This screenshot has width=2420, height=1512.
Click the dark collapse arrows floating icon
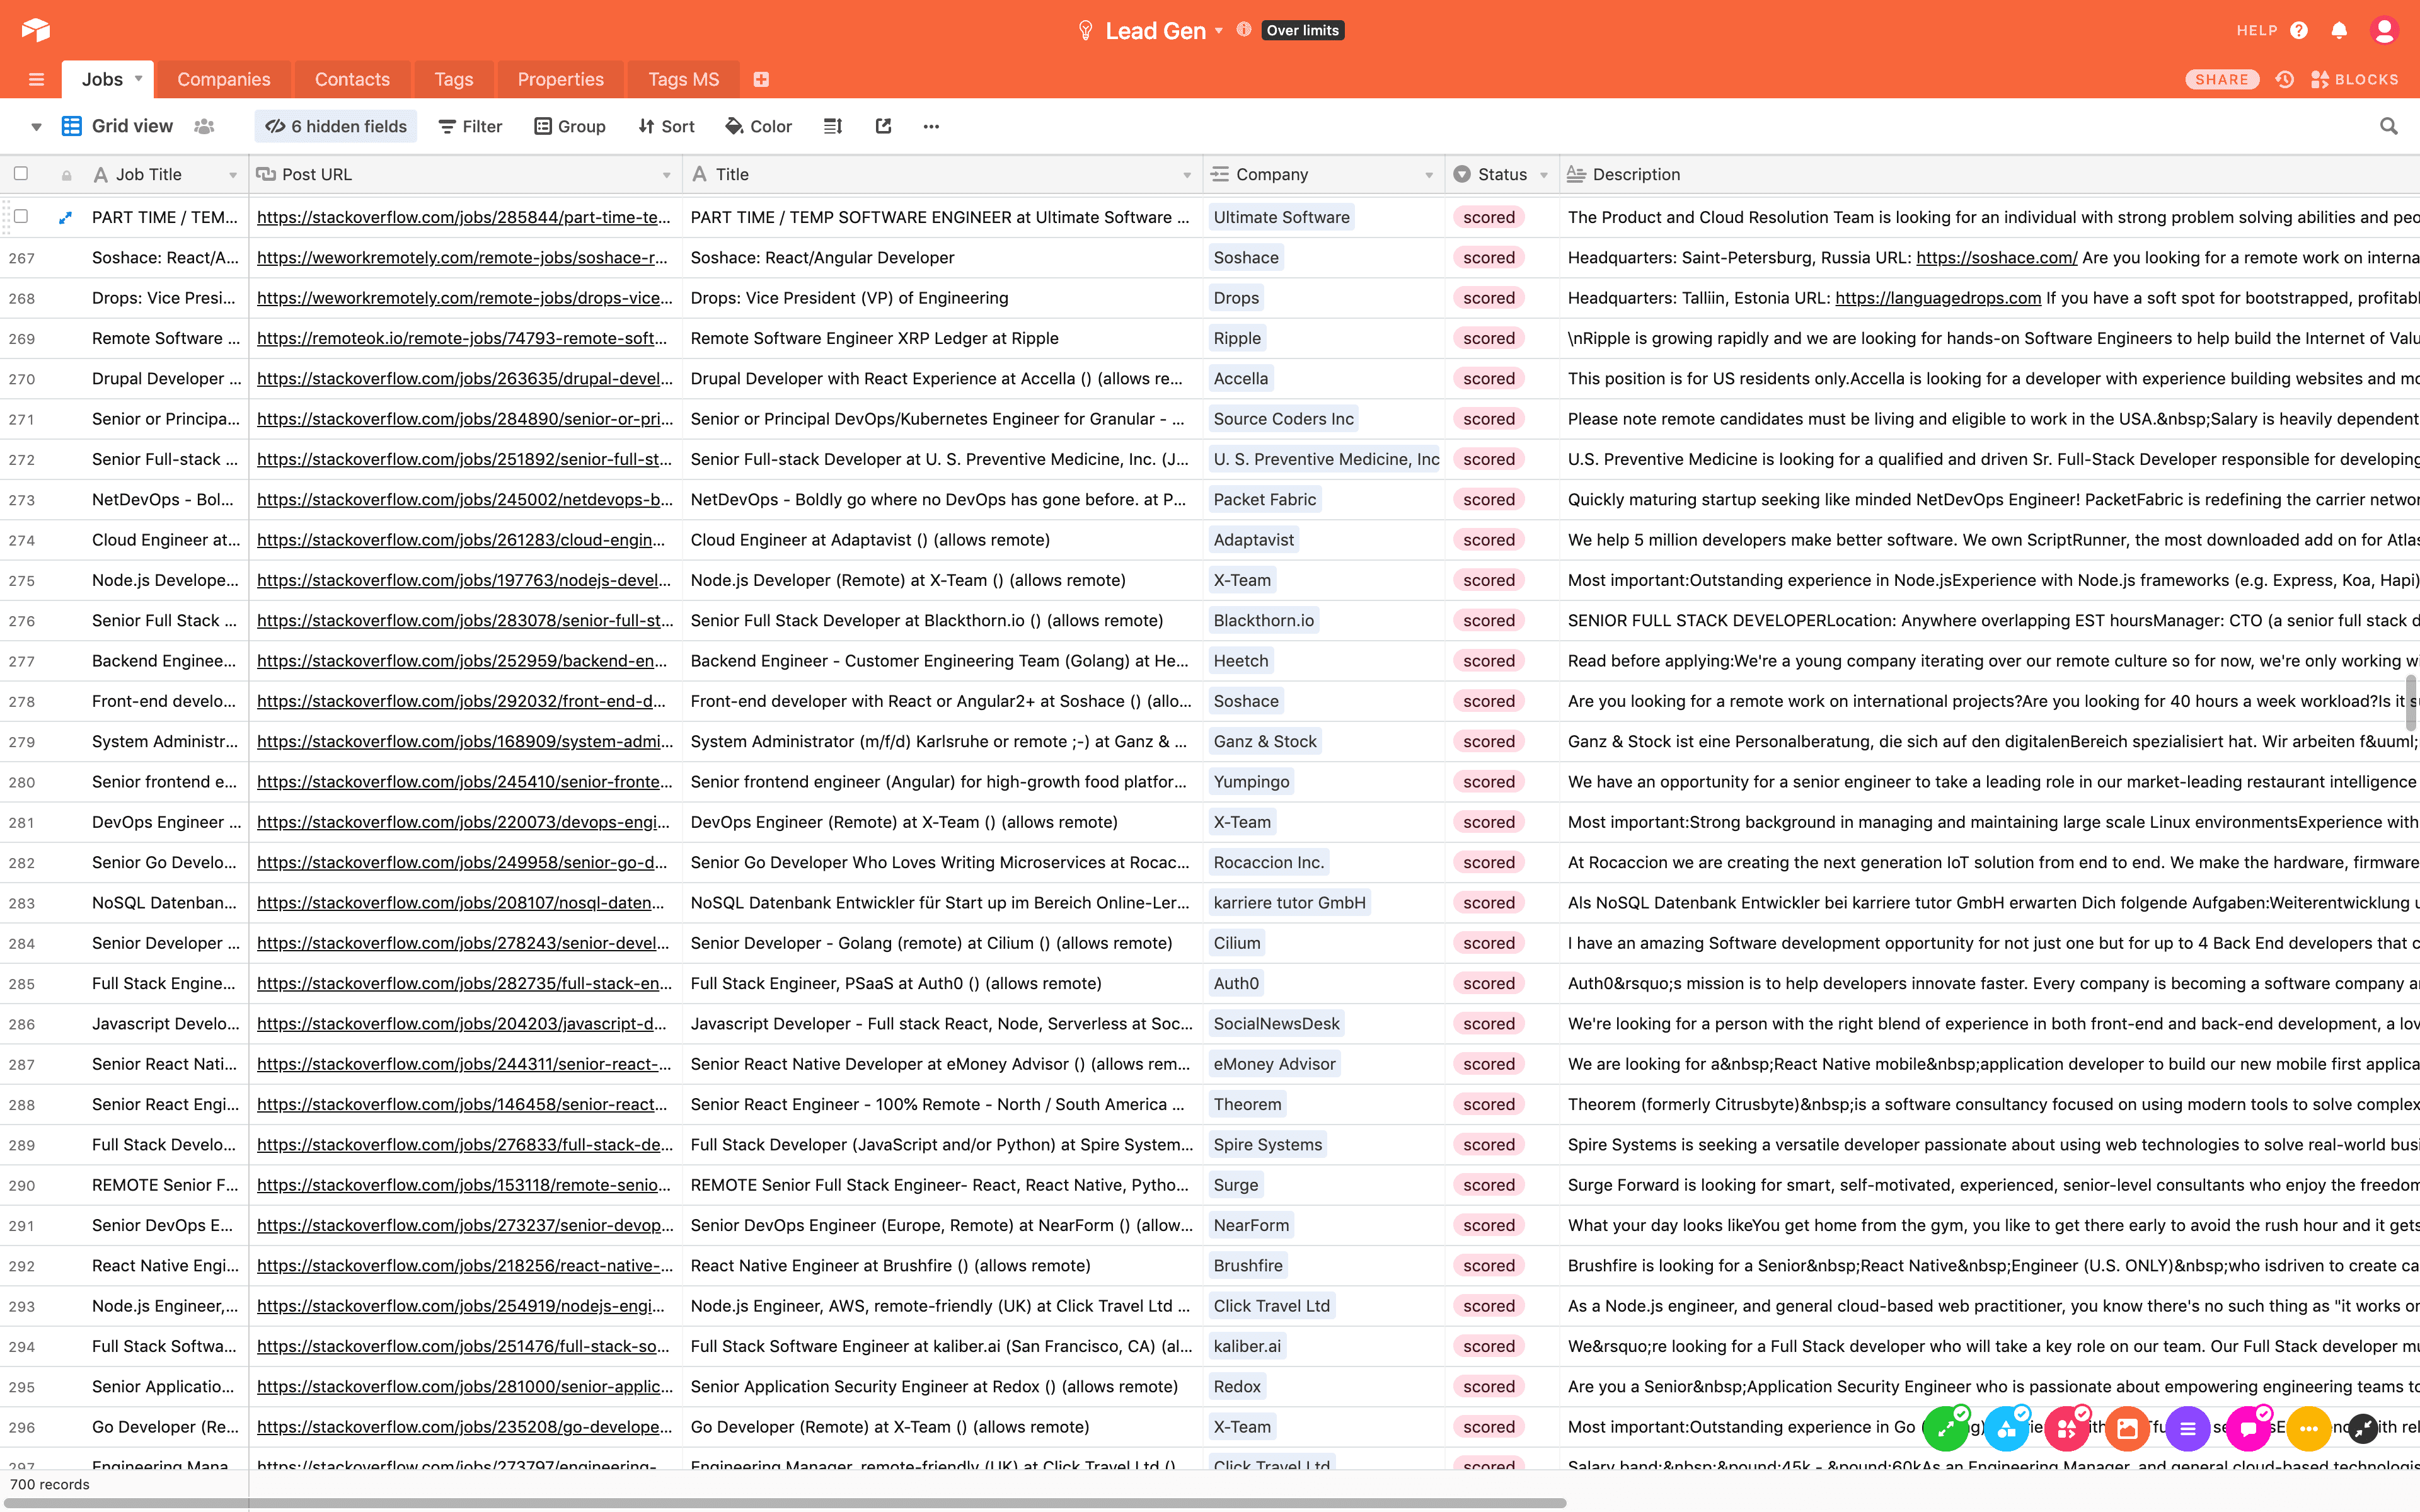(2363, 1428)
